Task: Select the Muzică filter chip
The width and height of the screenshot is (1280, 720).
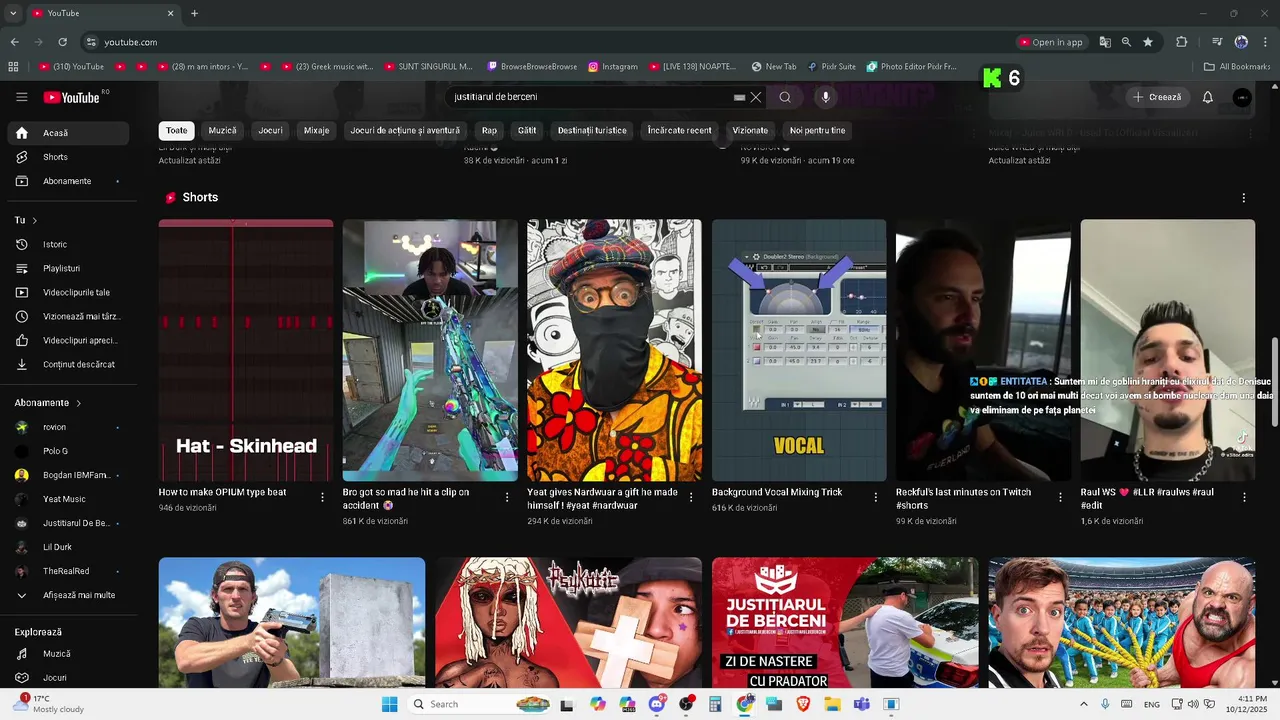Action: click(222, 130)
